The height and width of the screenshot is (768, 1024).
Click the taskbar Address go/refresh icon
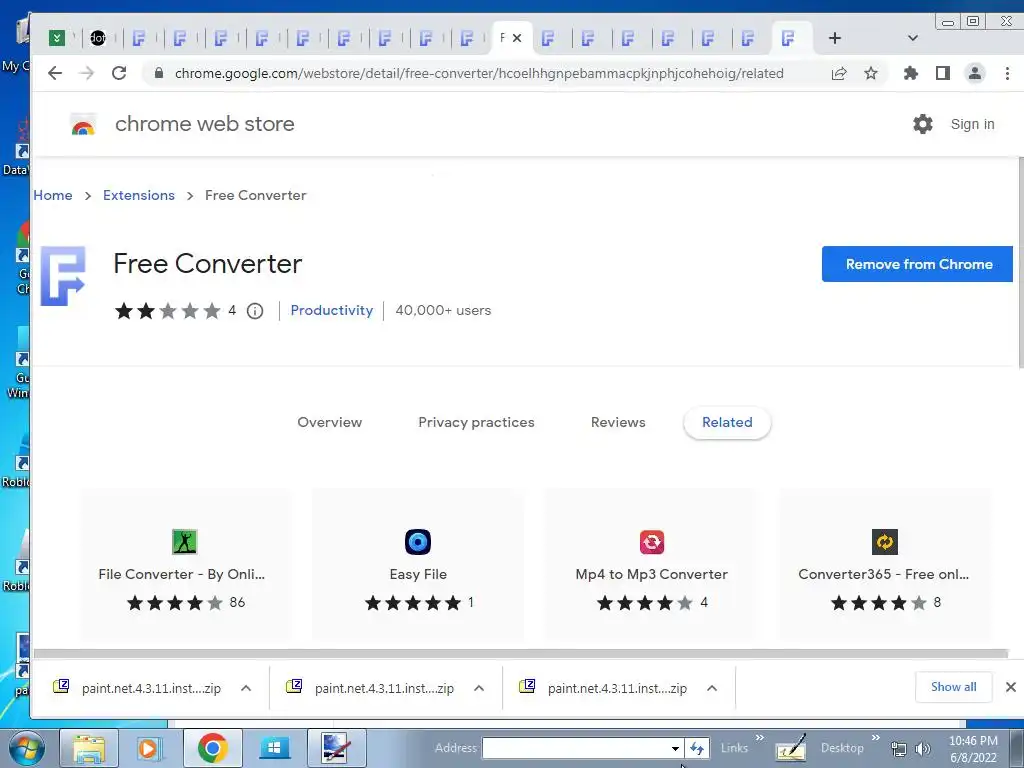click(x=697, y=748)
